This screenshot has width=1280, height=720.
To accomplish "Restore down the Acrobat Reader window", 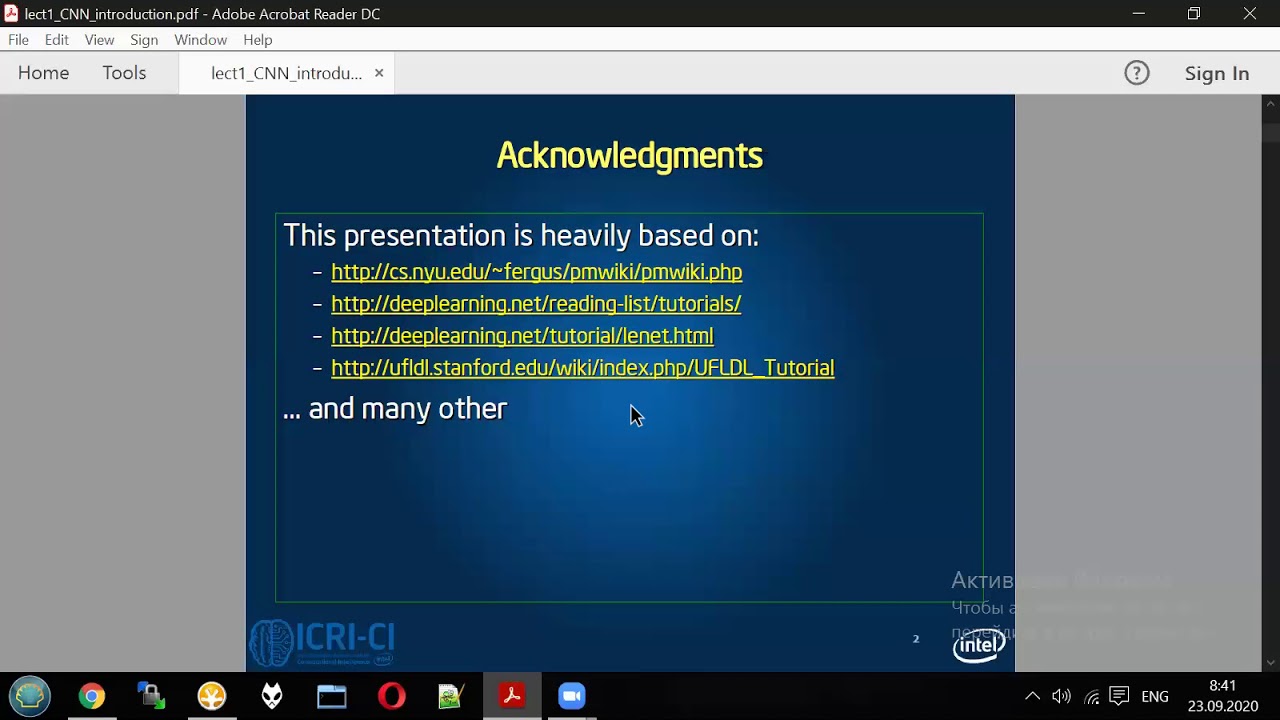I will click(1194, 14).
